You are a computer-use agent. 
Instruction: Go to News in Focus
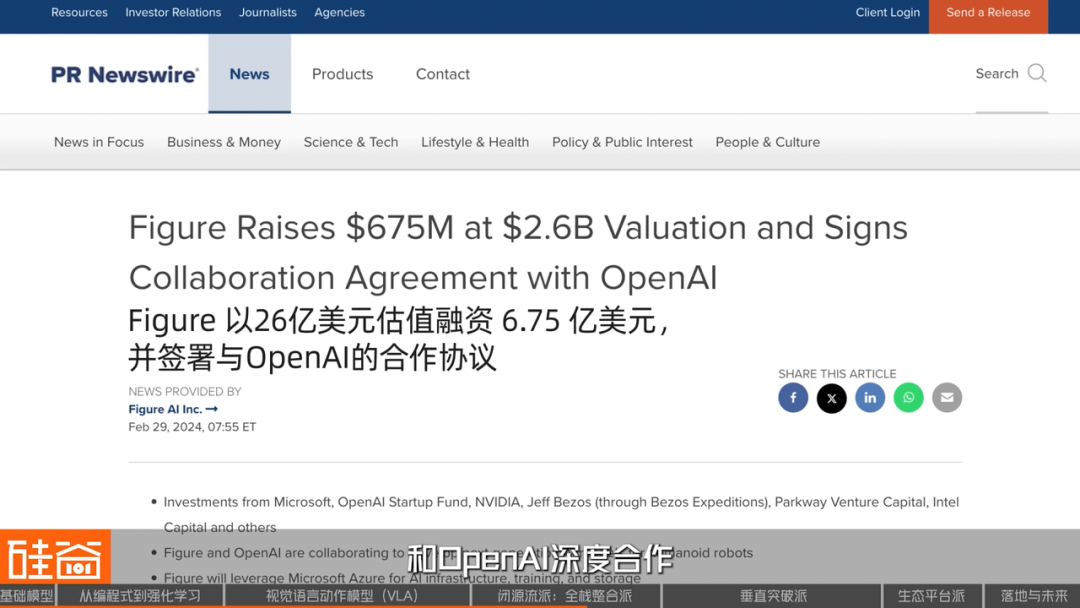point(99,142)
